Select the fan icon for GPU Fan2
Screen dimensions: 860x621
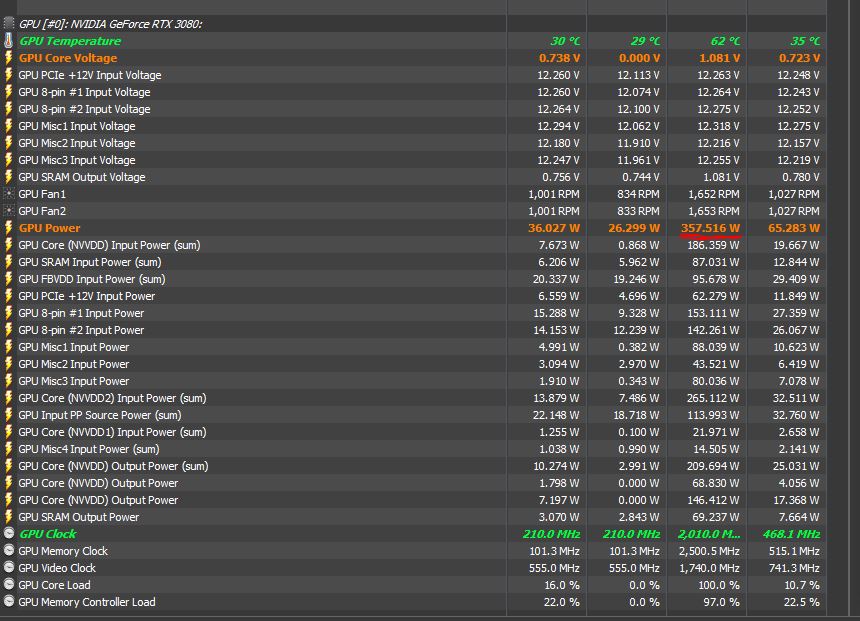(x=9, y=211)
